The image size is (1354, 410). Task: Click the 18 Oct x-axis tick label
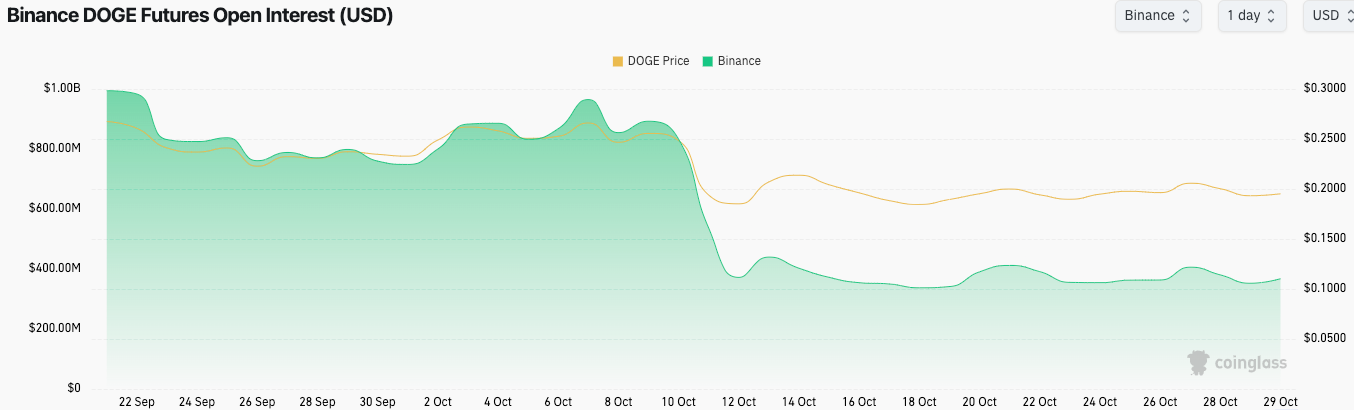(919, 402)
